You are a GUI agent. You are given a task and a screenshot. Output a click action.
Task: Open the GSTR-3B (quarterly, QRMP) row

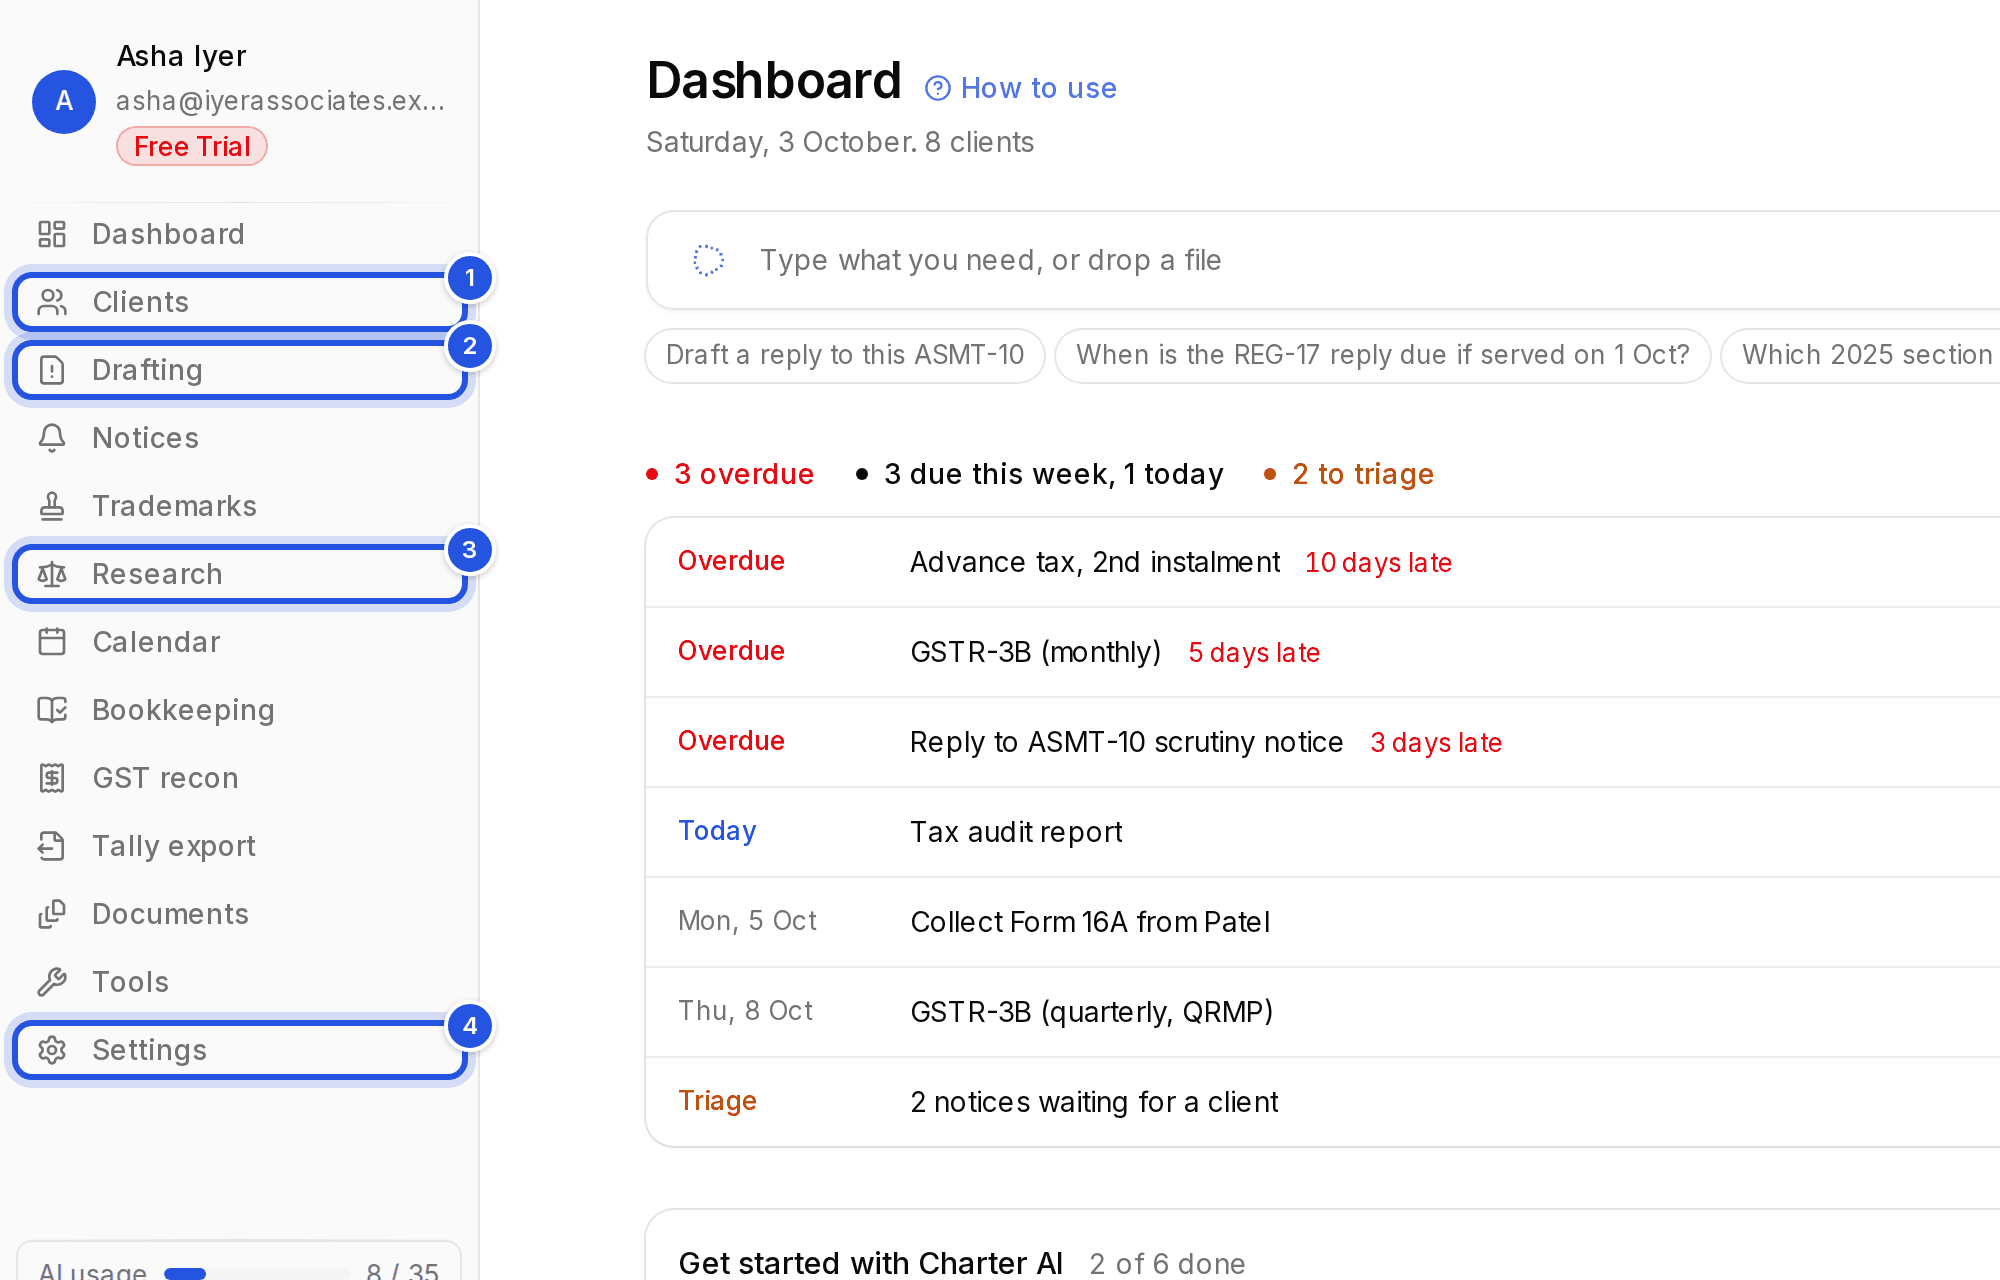coord(1323,1012)
